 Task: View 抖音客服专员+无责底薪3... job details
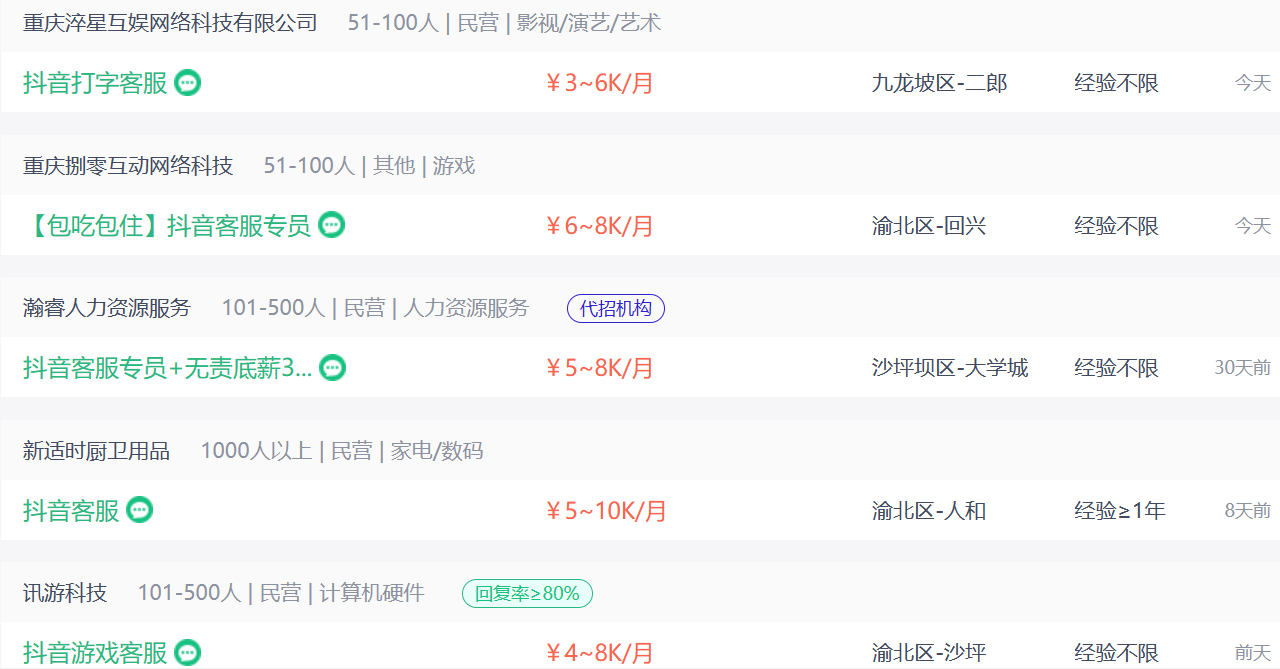[168, 368]
